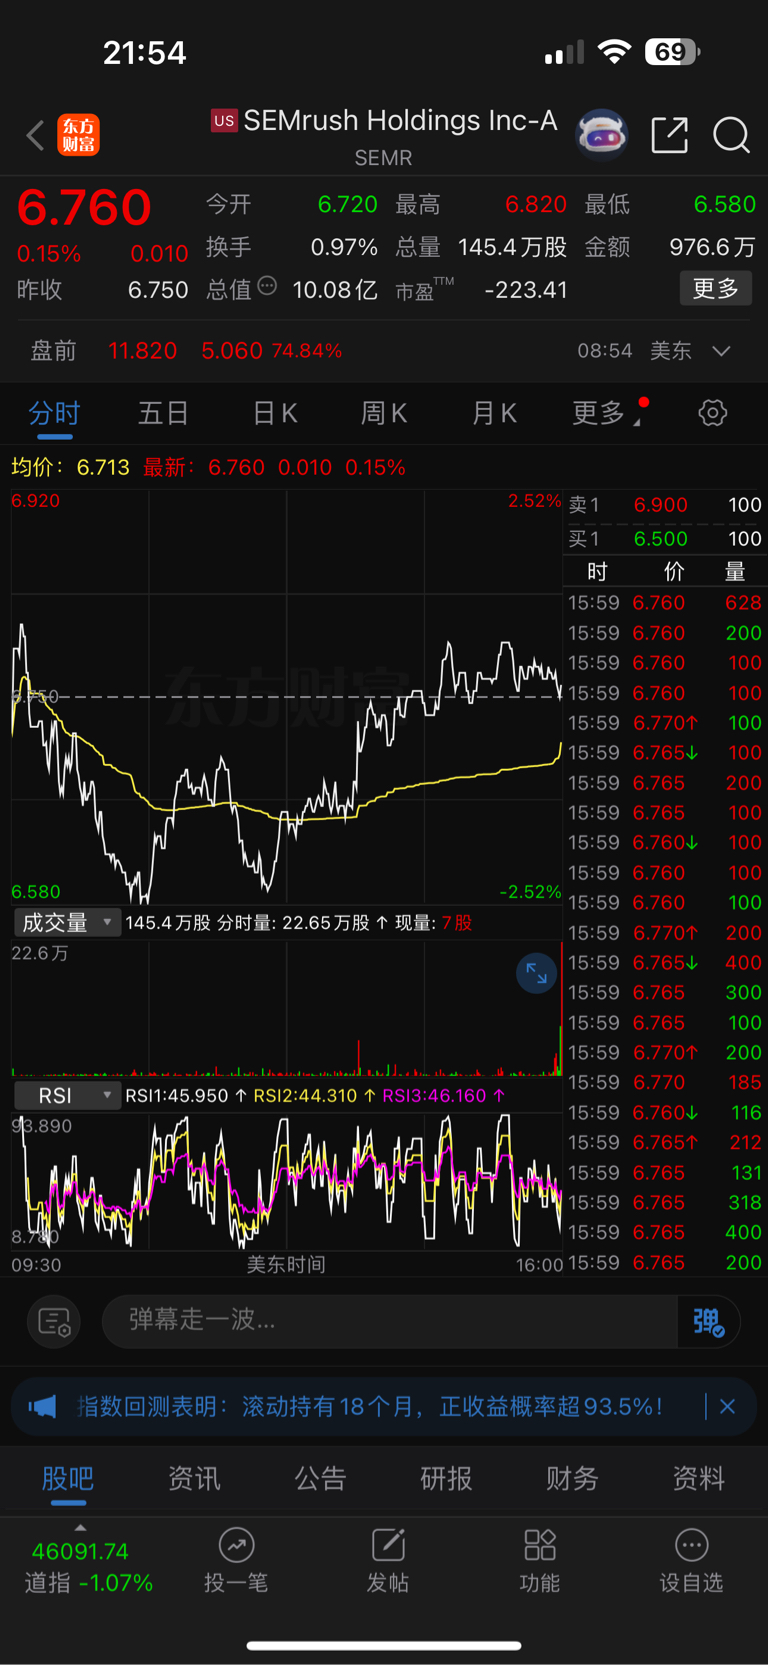Tap the danmaku list settings icon

click(x=54, y=1322)
